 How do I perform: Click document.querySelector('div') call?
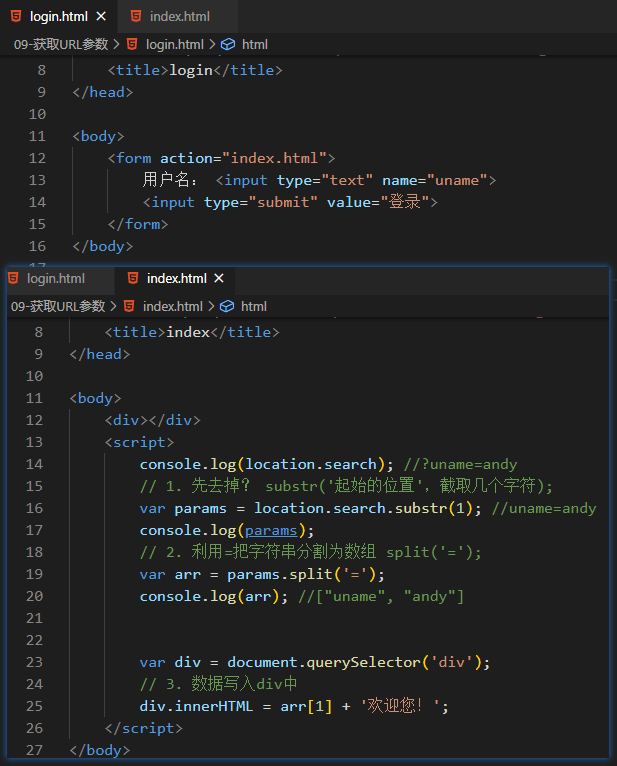(x=355, y=662)
